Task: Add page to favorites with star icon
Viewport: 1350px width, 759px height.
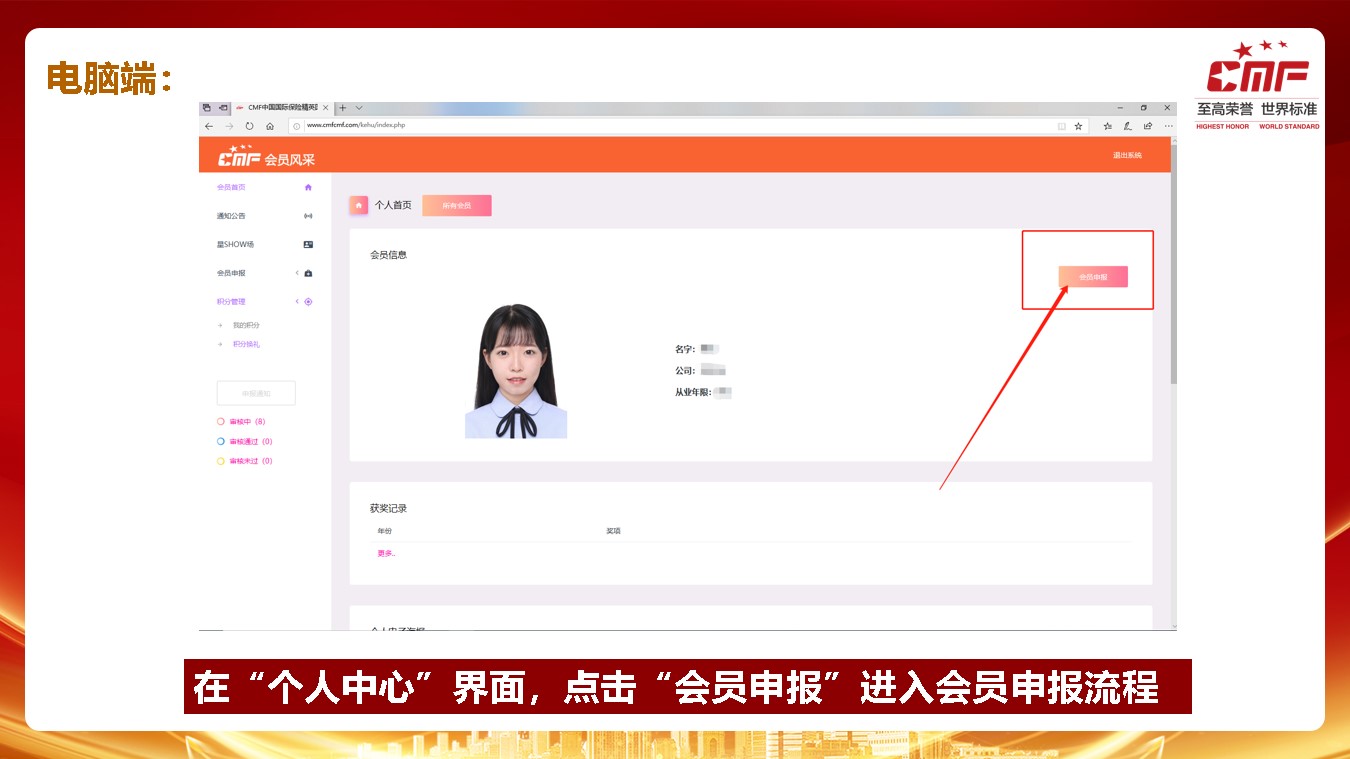Action: tap(1078, 126)
